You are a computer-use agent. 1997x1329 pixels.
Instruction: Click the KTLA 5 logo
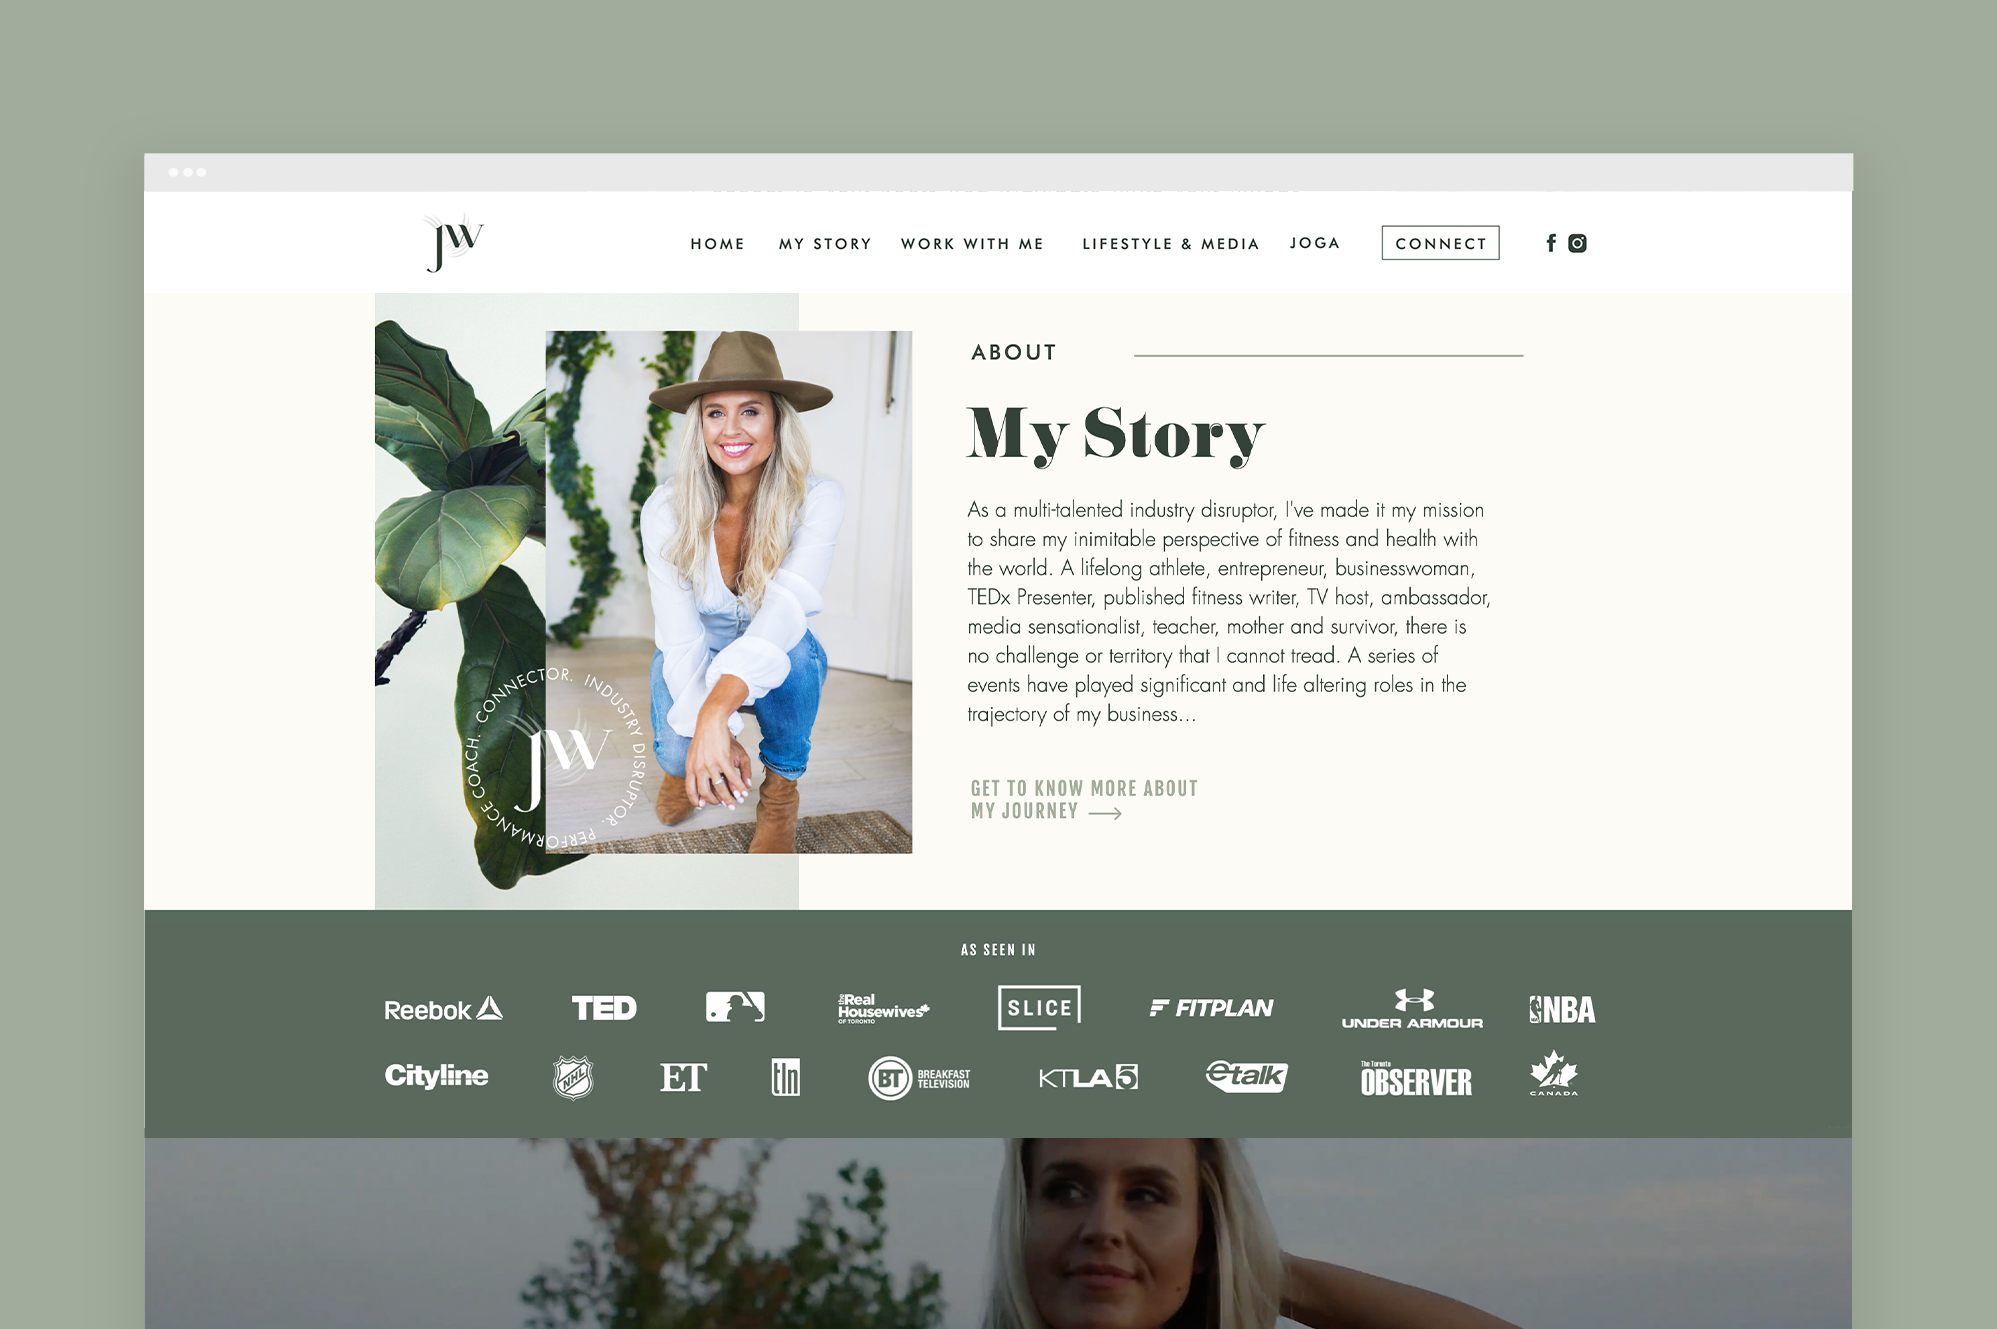pos(1088,1077)
